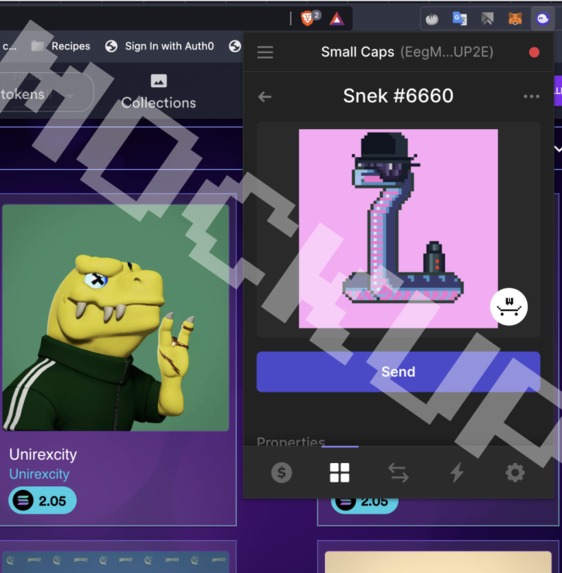The width and height of the screenshot is (562, 573).
Task: Click the skateboard marketplace badge on Snek image
Action: [509, 307]
